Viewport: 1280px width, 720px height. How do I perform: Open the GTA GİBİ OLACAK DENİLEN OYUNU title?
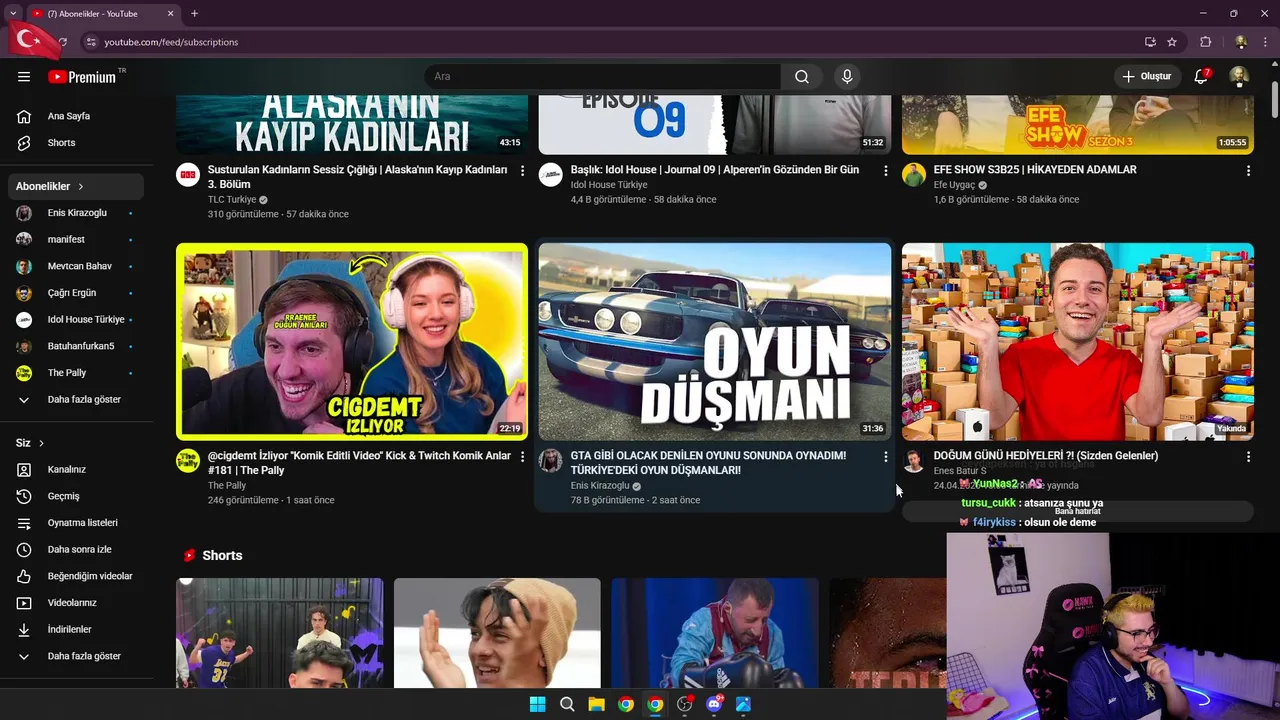pyautogui.click(x=708, y=463)
